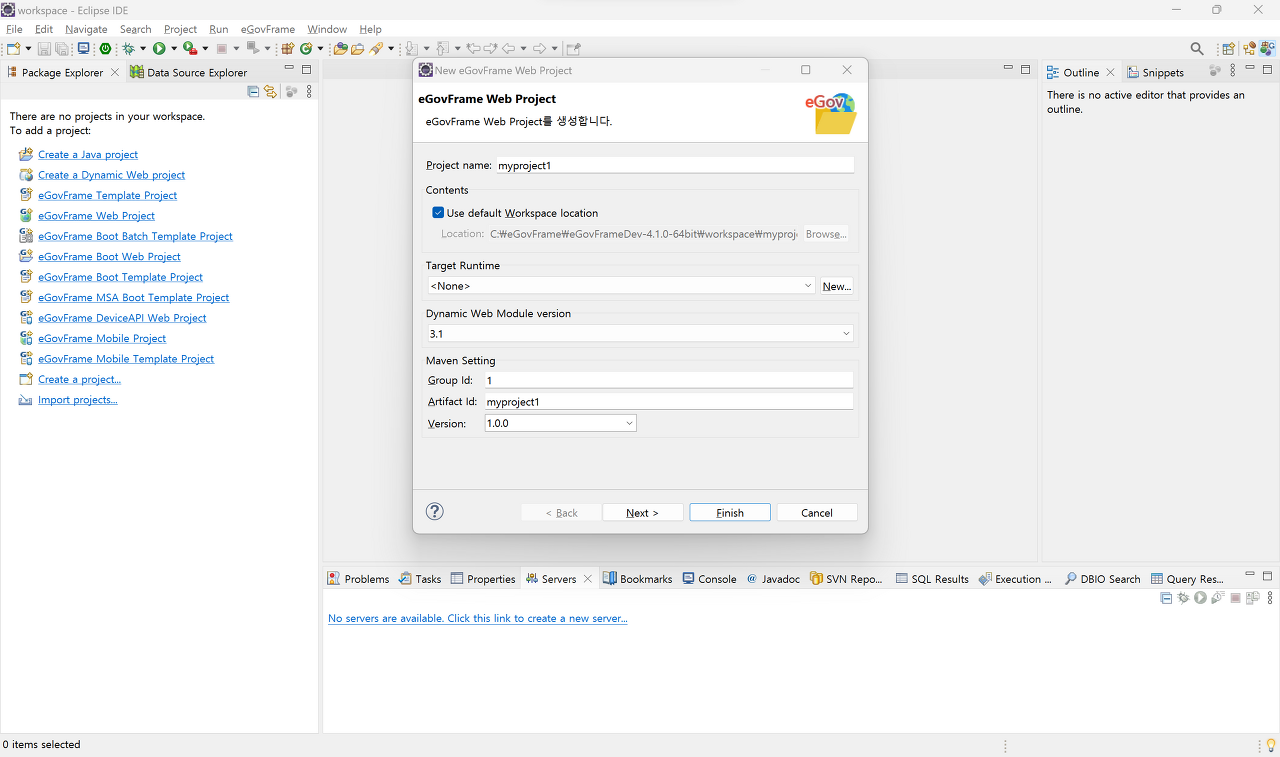The image size is (1280, 757).
Task: Open the Maven Version combo box
Action: point(560,424)
